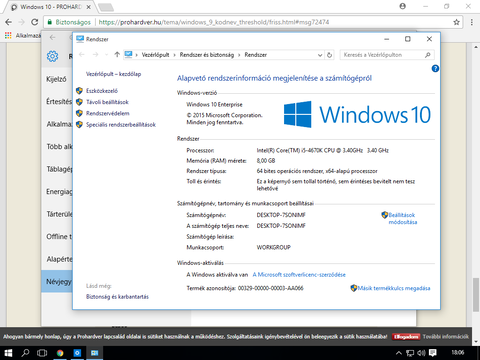The height and width of the screenshot is (360, 480).
Task: Click the Elfogadom cookie button
Action: point(405,337)
